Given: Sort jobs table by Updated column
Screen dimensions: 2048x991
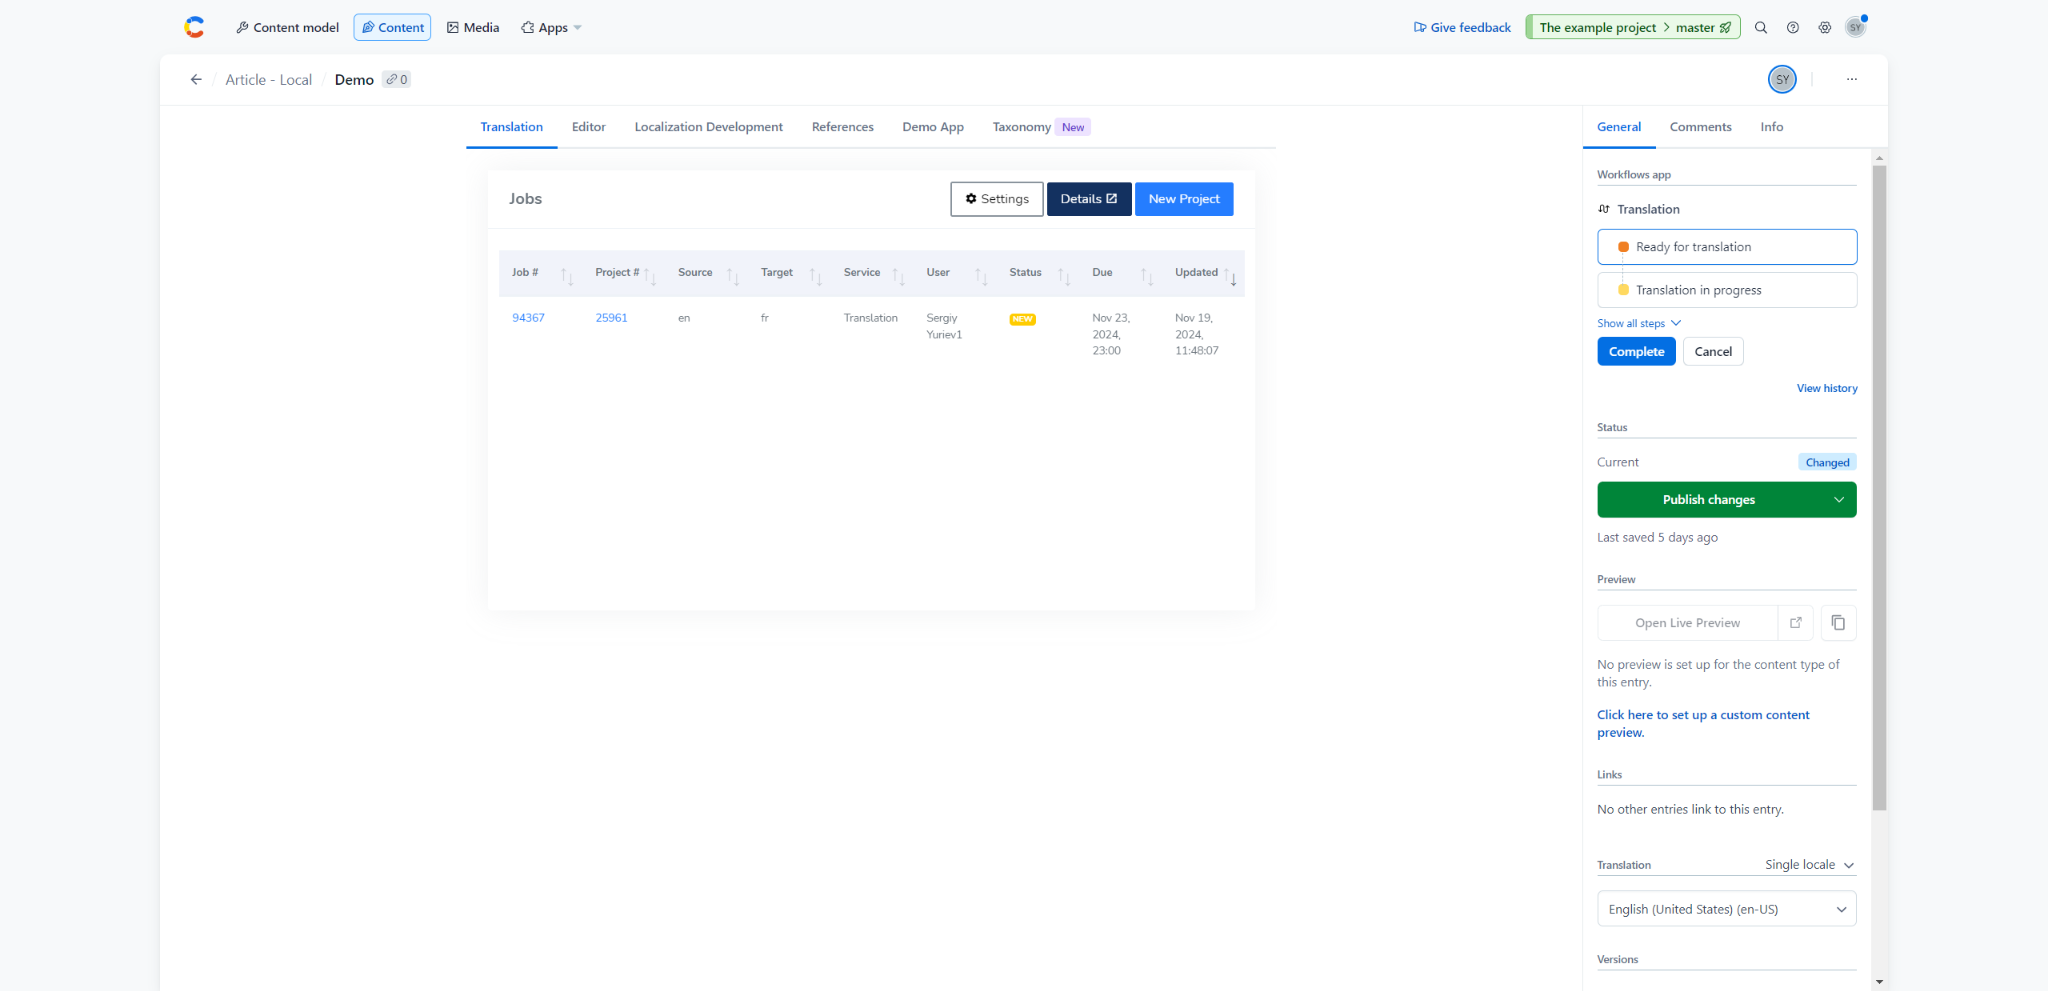Looking at the screenshot, I should (1230, 276).
